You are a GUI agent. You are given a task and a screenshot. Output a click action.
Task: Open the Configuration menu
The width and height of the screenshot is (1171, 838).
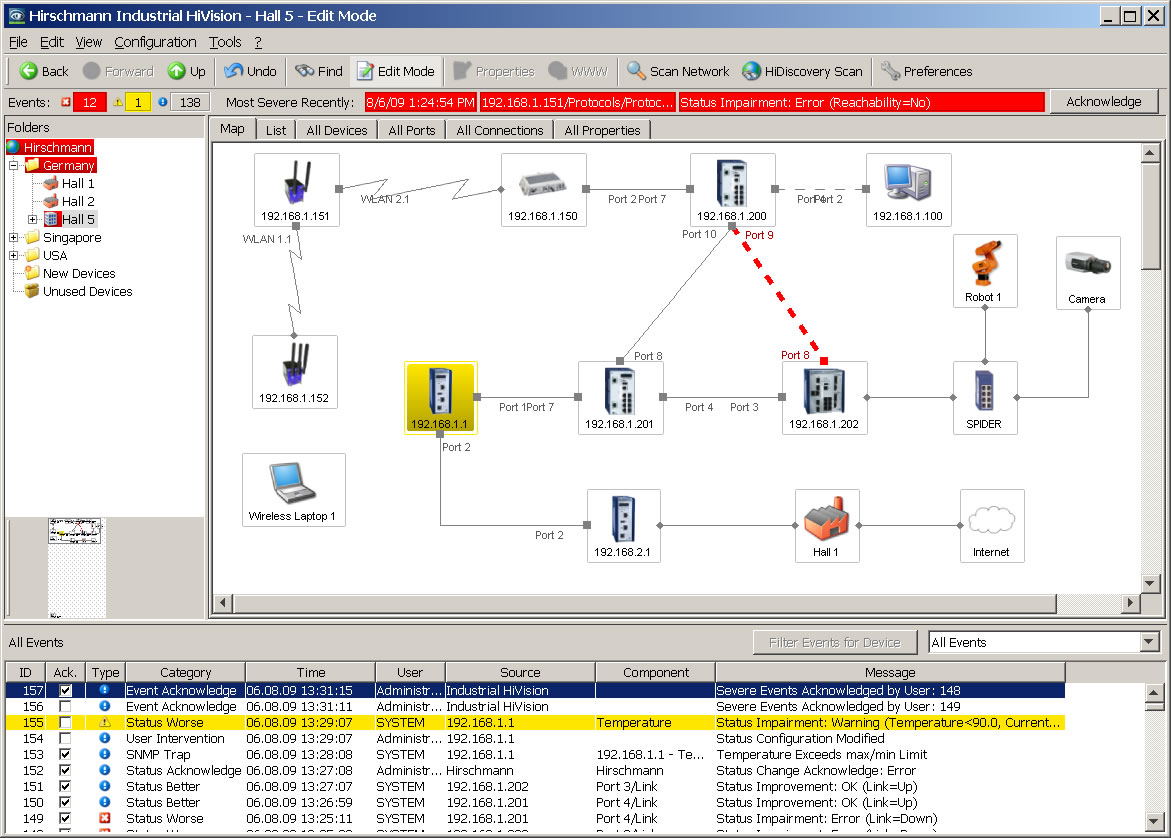click(155, 42)
